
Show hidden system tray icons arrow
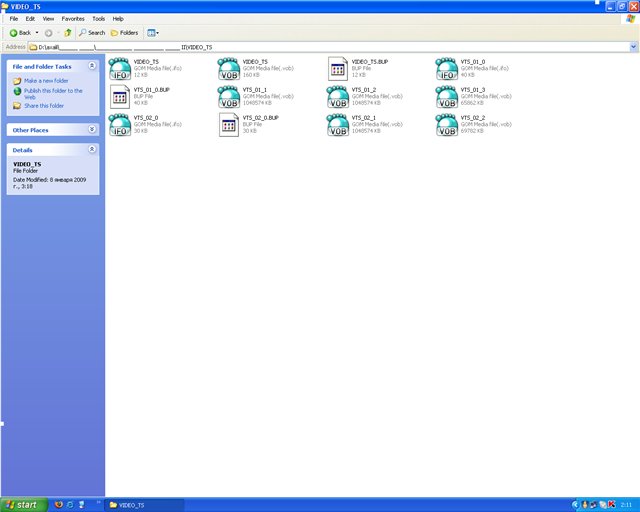click(x=575, y=505)
